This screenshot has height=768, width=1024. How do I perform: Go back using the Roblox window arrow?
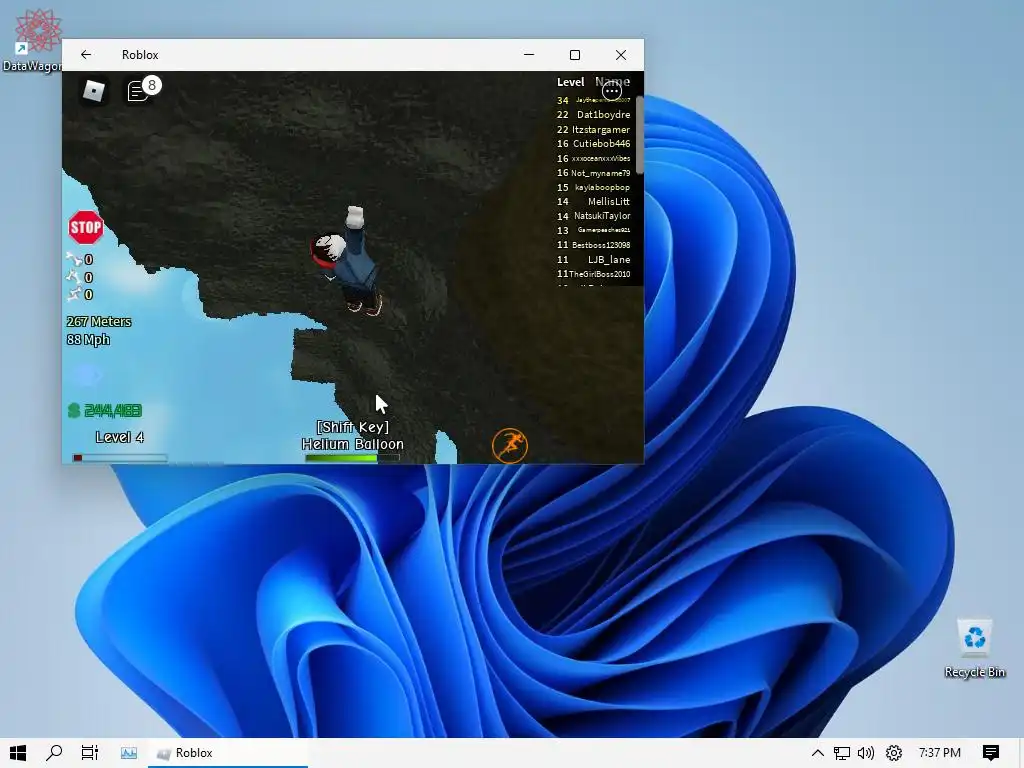coord(86,55)
